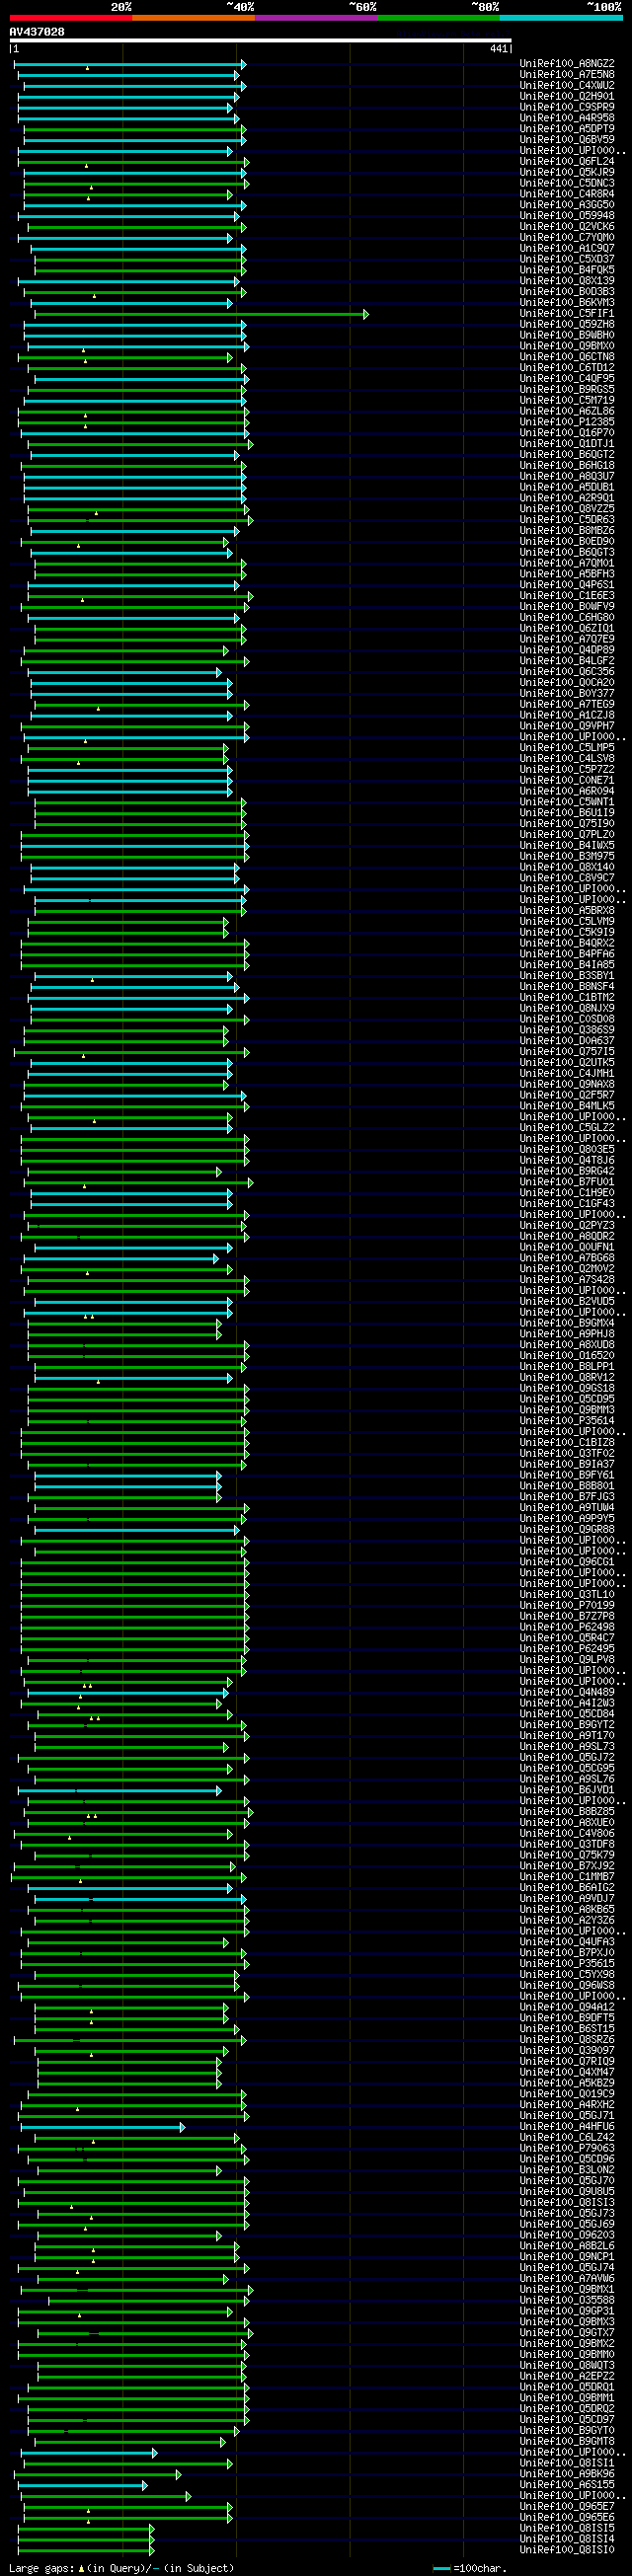Select label UniRef100_C7YQM0
This screenshot has width=632, height=2576.
tap(567, 238)
